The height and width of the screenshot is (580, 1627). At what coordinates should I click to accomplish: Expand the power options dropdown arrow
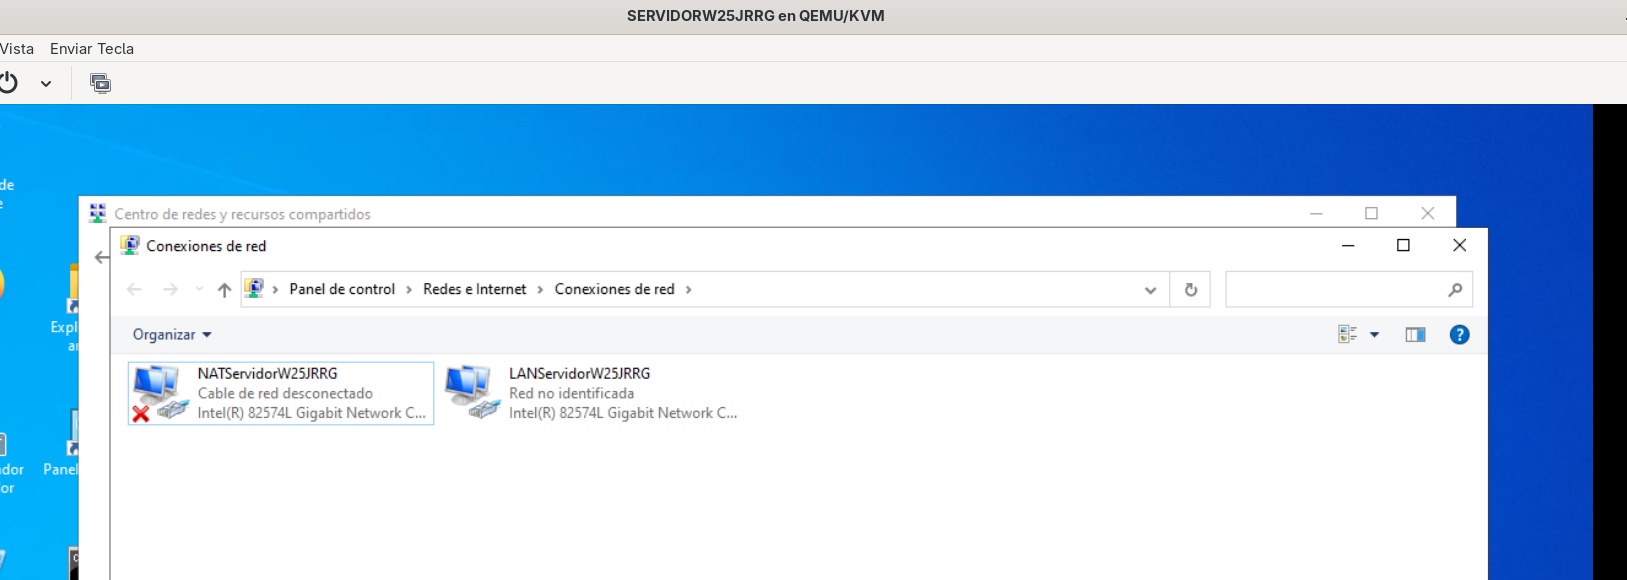(x=46, y=84)
